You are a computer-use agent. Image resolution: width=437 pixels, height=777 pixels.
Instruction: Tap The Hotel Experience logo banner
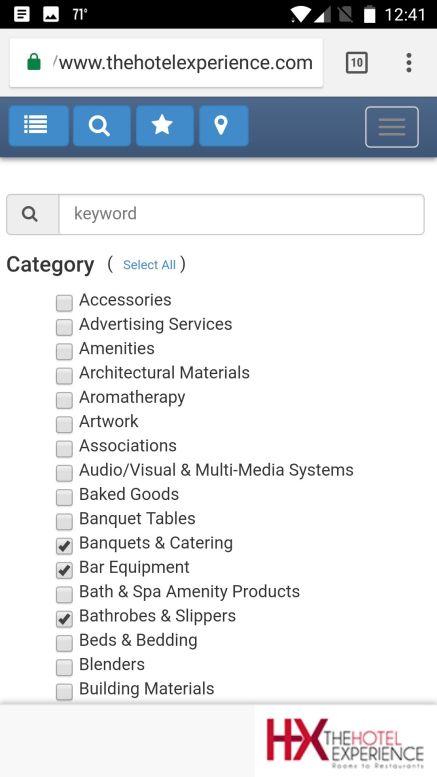(345, 741)
